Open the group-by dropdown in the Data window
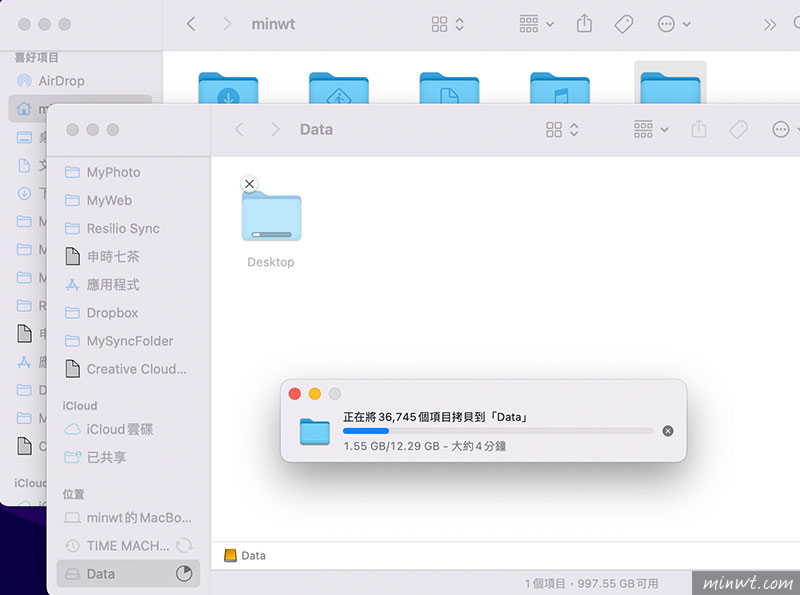Viewport: 800px width, 595px height. click(x=651, y=129)
